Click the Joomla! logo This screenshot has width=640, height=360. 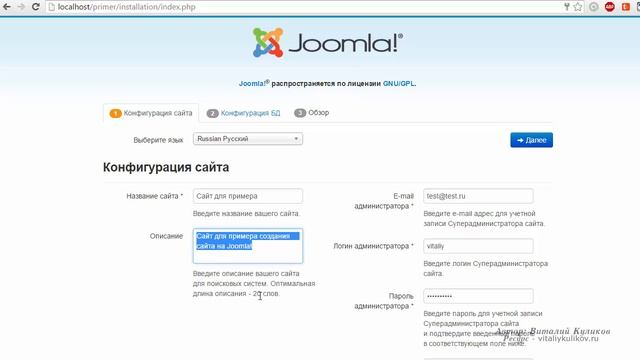(328, 42)
